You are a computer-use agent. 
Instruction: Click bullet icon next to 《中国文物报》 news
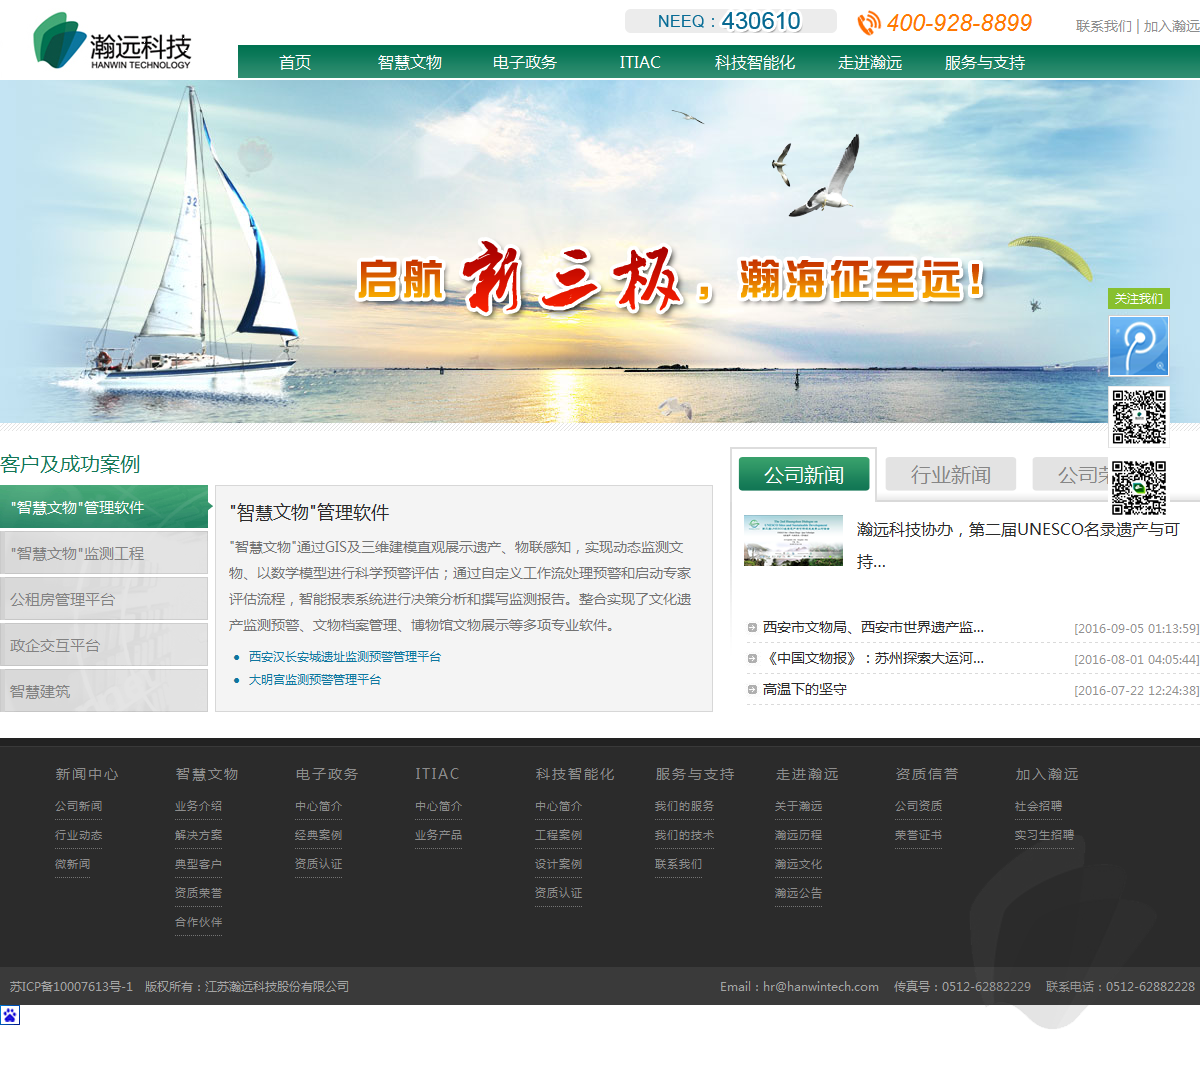pos(752,659)
